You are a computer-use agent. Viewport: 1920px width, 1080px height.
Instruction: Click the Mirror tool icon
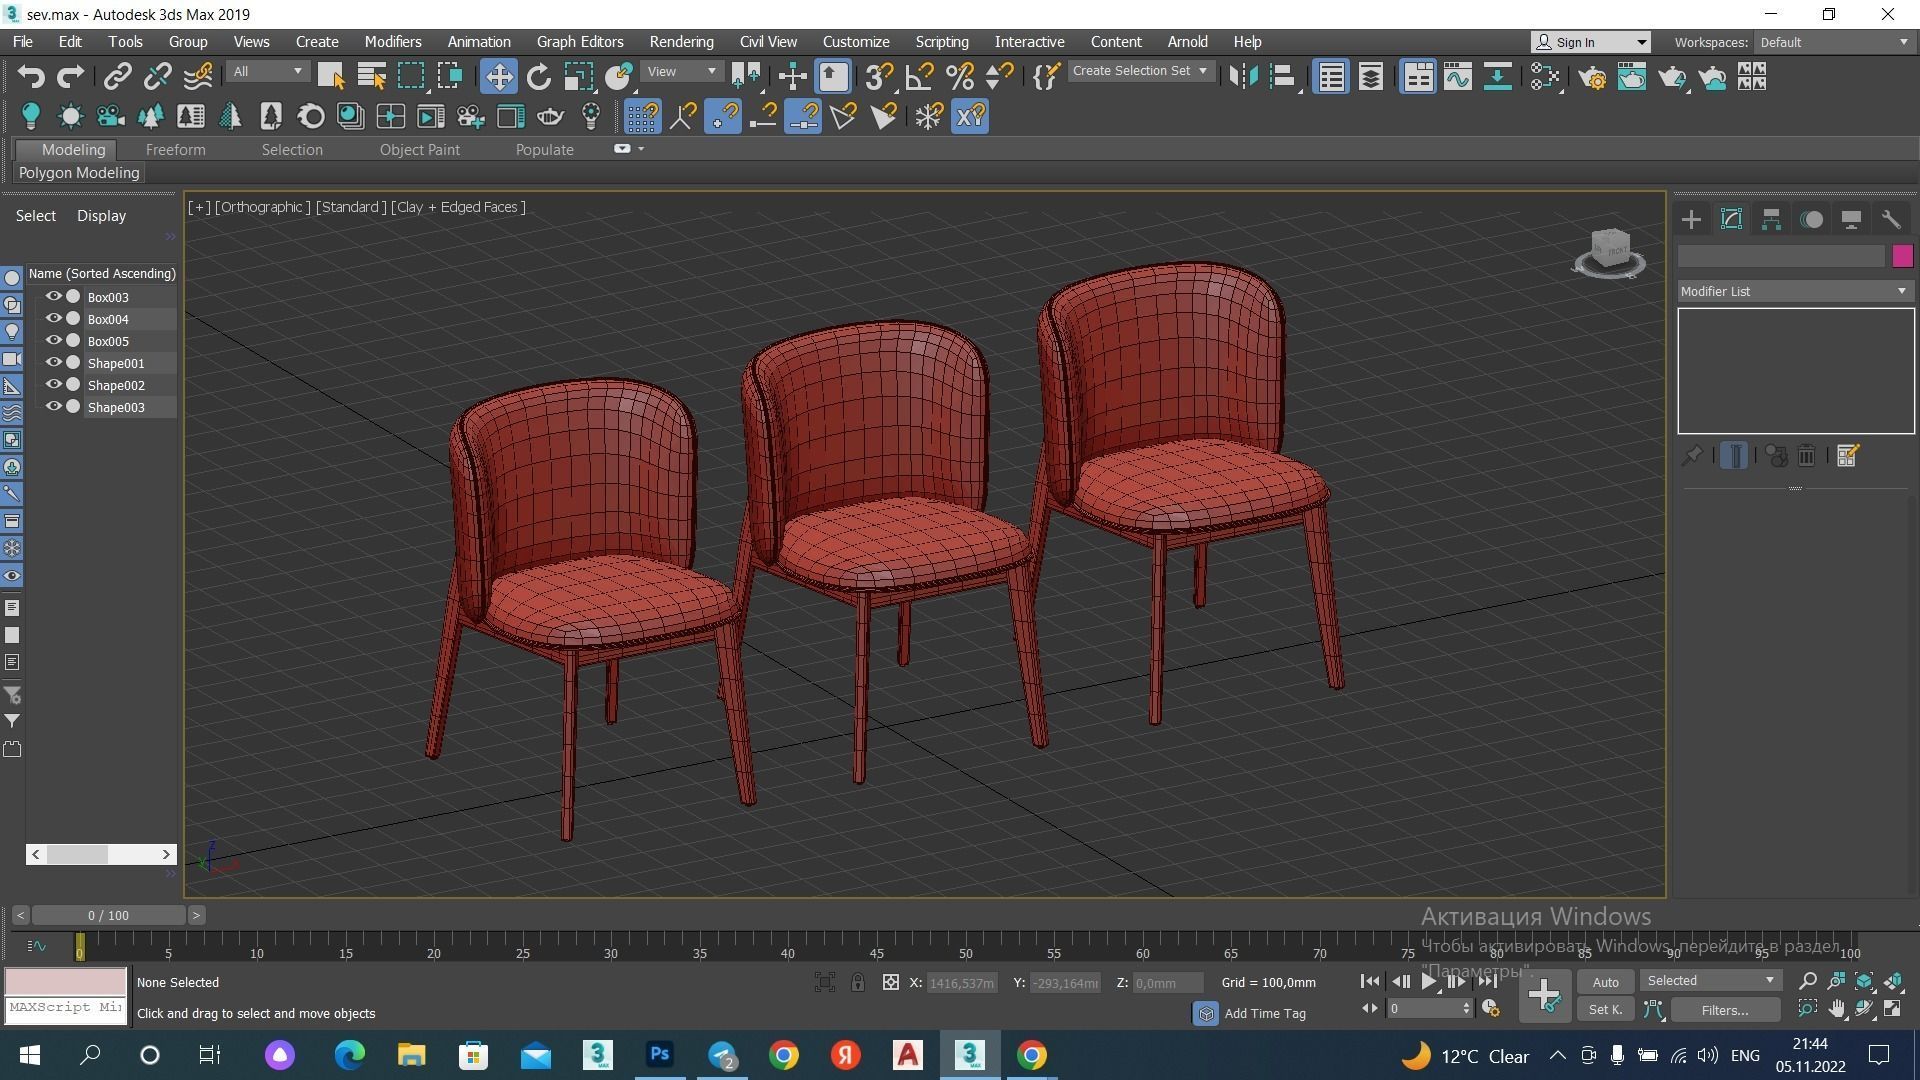(x=1243, y=77)
